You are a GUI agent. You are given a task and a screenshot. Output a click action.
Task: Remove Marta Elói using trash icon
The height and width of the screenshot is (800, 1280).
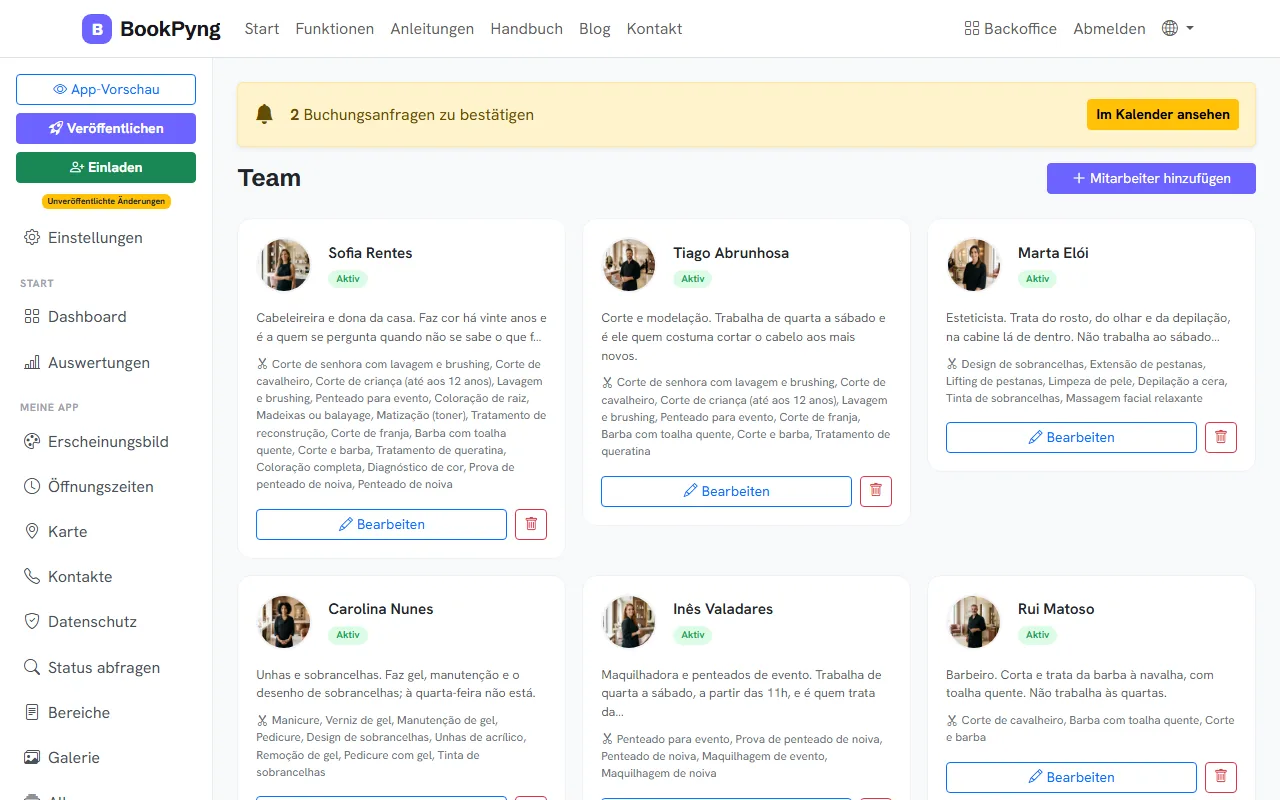click(x=1221, y=437)
